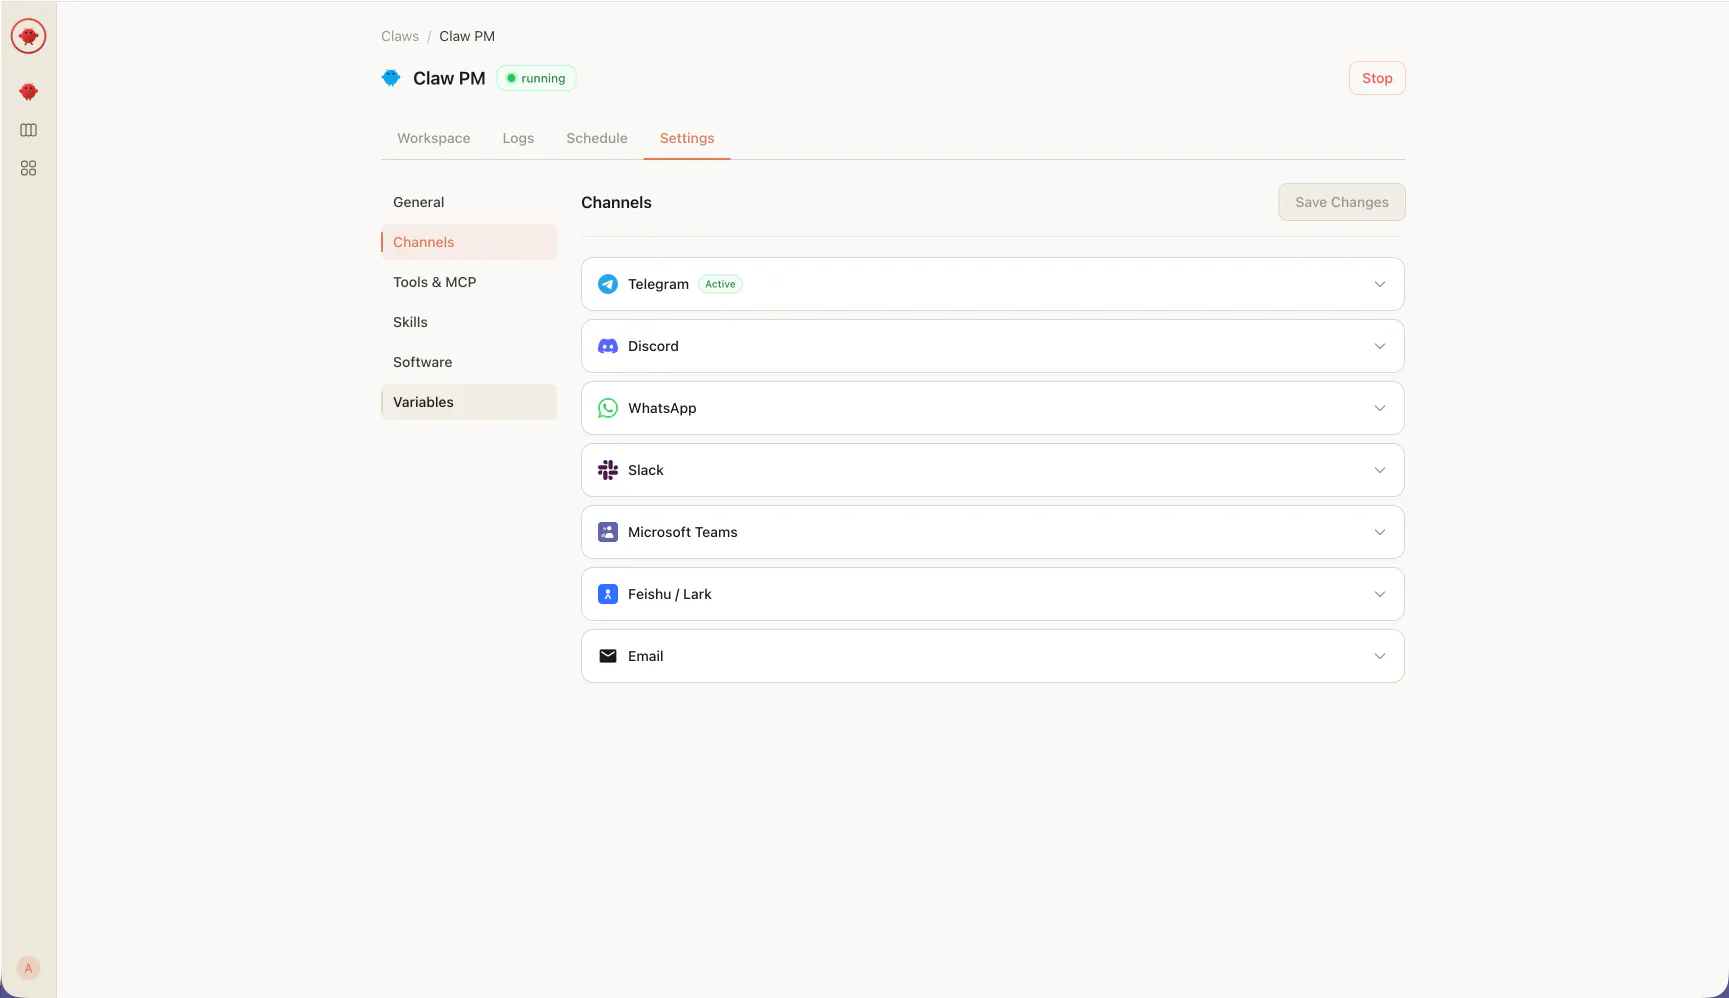Click the WhatsApp channel label
The image size is (1729, 998).
tap(662, 408)
